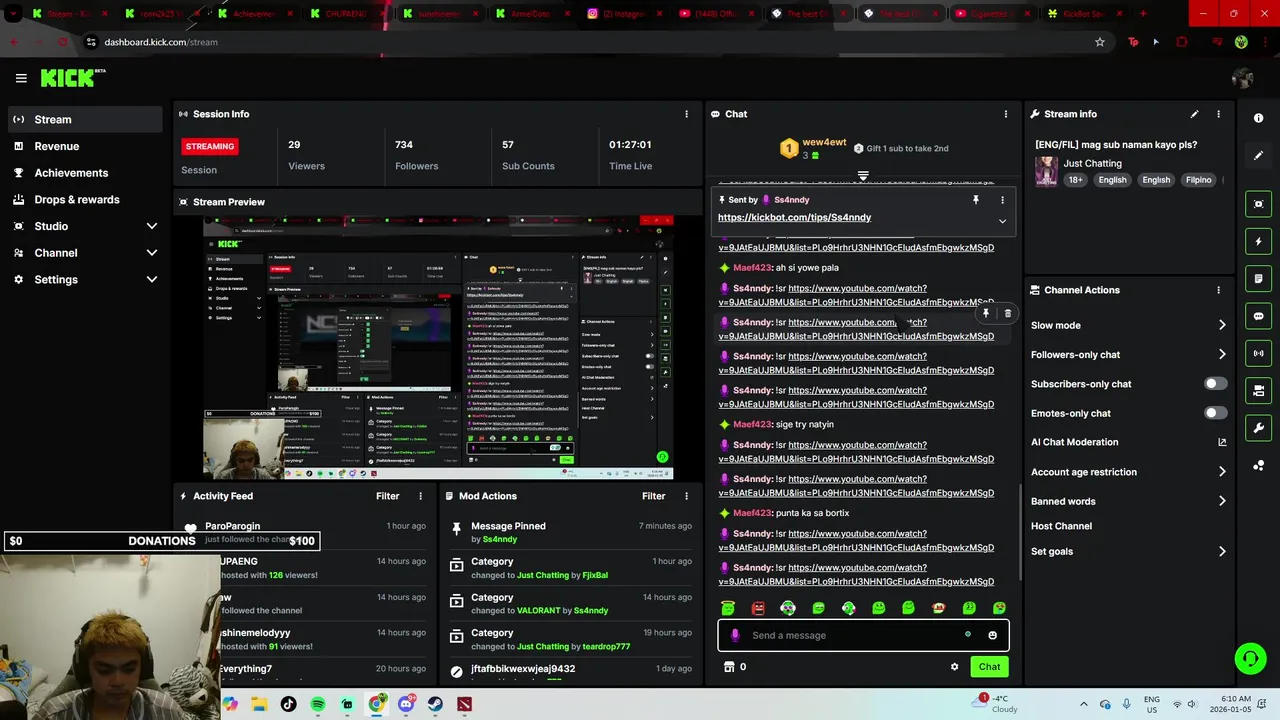Image resolution: width=1280 pixels, height=720 pixels.
Task: Open Set goals options arrow
Action: point(1222,551)
